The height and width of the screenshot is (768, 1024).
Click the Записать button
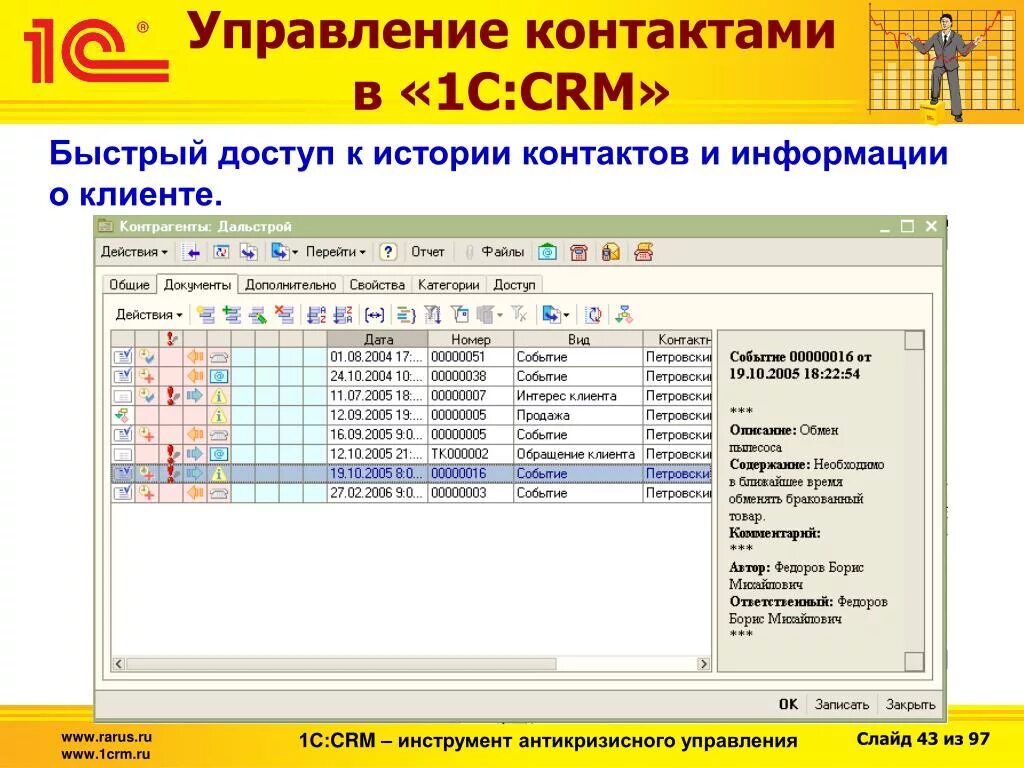coord(842,705)
